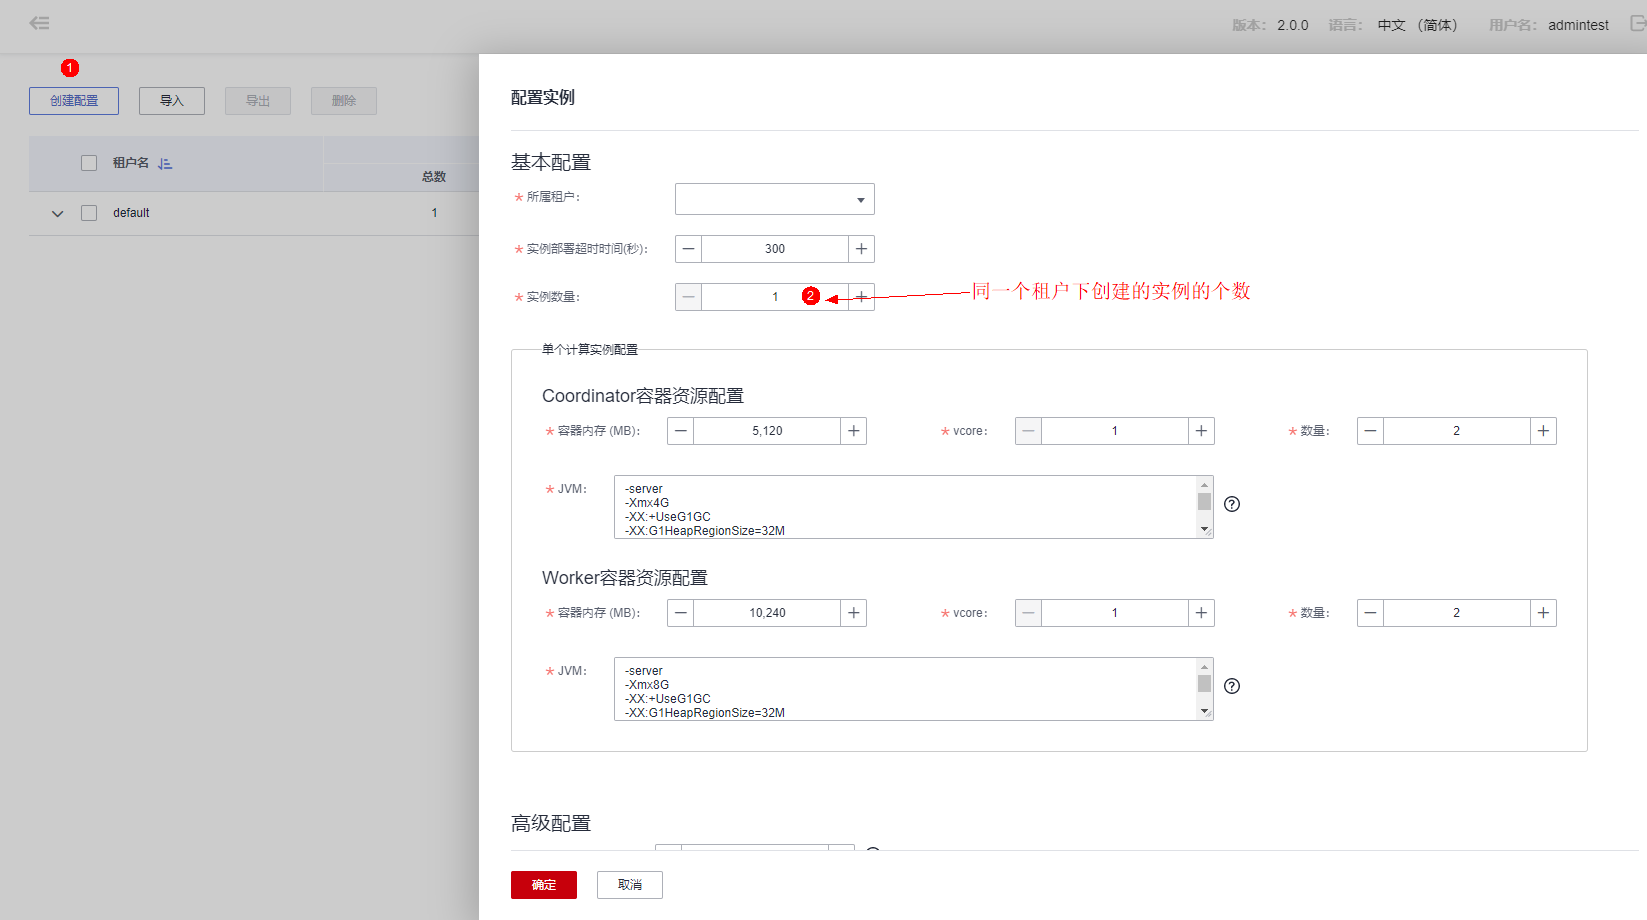This screenshot has width=1647, height=920.
Task: Decrease Coordinator vcore count
Action: pos(1028,431)
